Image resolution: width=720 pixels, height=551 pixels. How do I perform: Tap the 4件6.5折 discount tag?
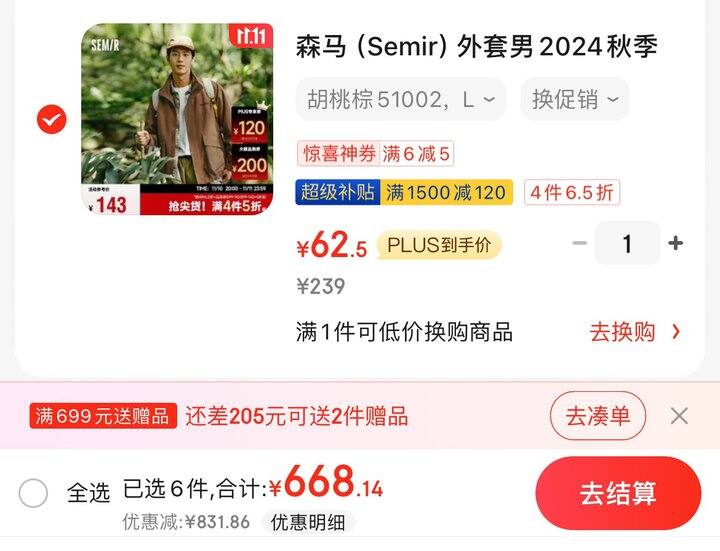coord(572,192)
